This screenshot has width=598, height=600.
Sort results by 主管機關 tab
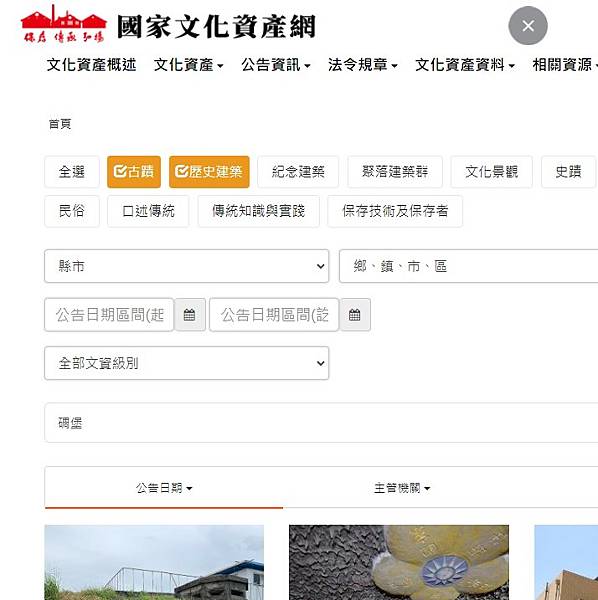pyautogui.click(x=402, y=488)
